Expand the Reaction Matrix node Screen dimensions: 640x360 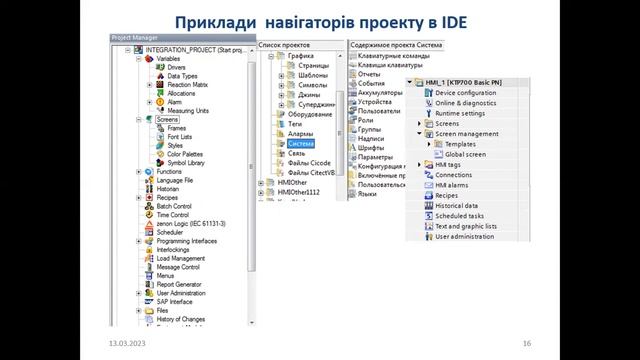pyautogui.click(x=149, y=85)
